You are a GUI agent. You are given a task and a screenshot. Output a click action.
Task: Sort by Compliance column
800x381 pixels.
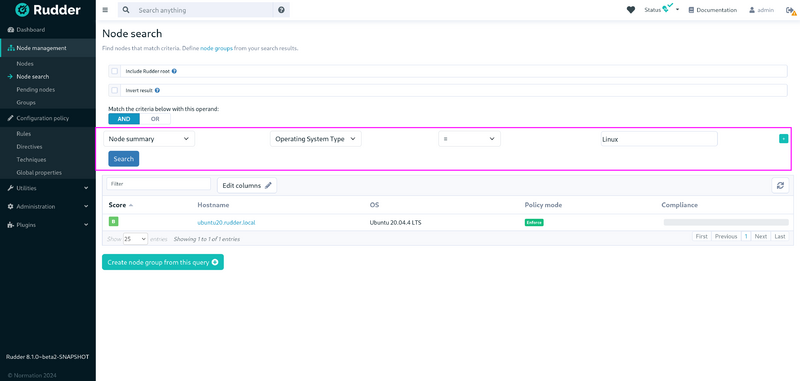point(680,205)
